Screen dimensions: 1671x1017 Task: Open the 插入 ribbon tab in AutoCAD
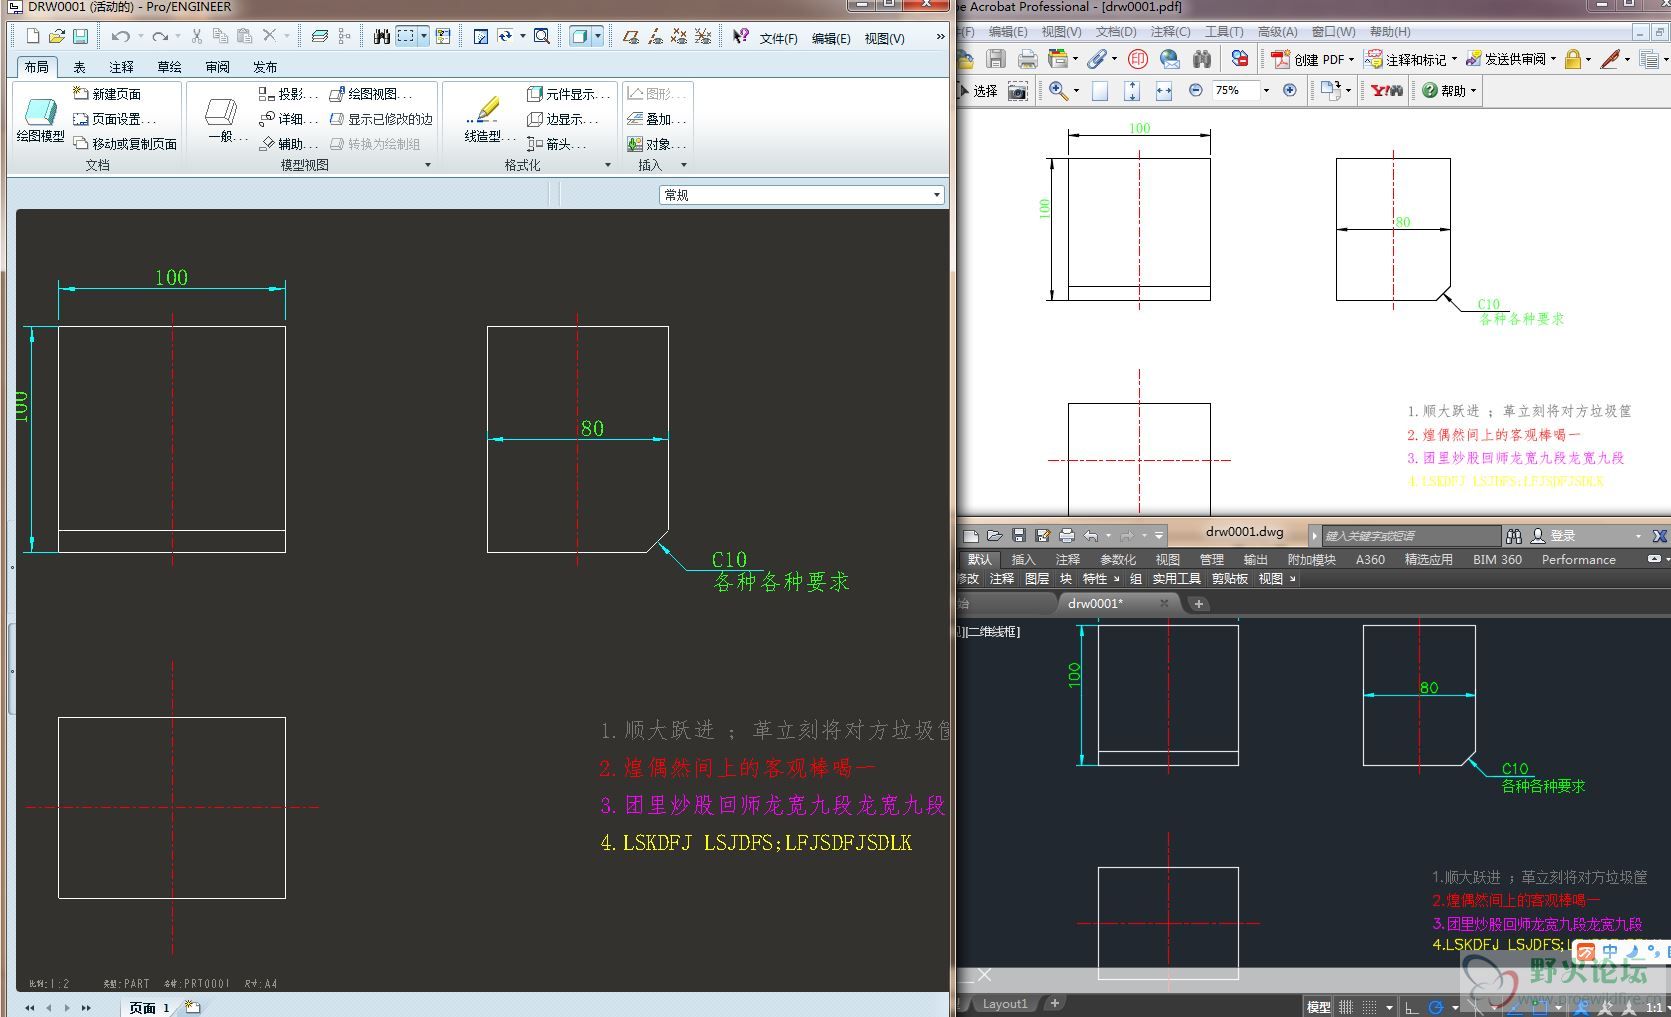1023,560
